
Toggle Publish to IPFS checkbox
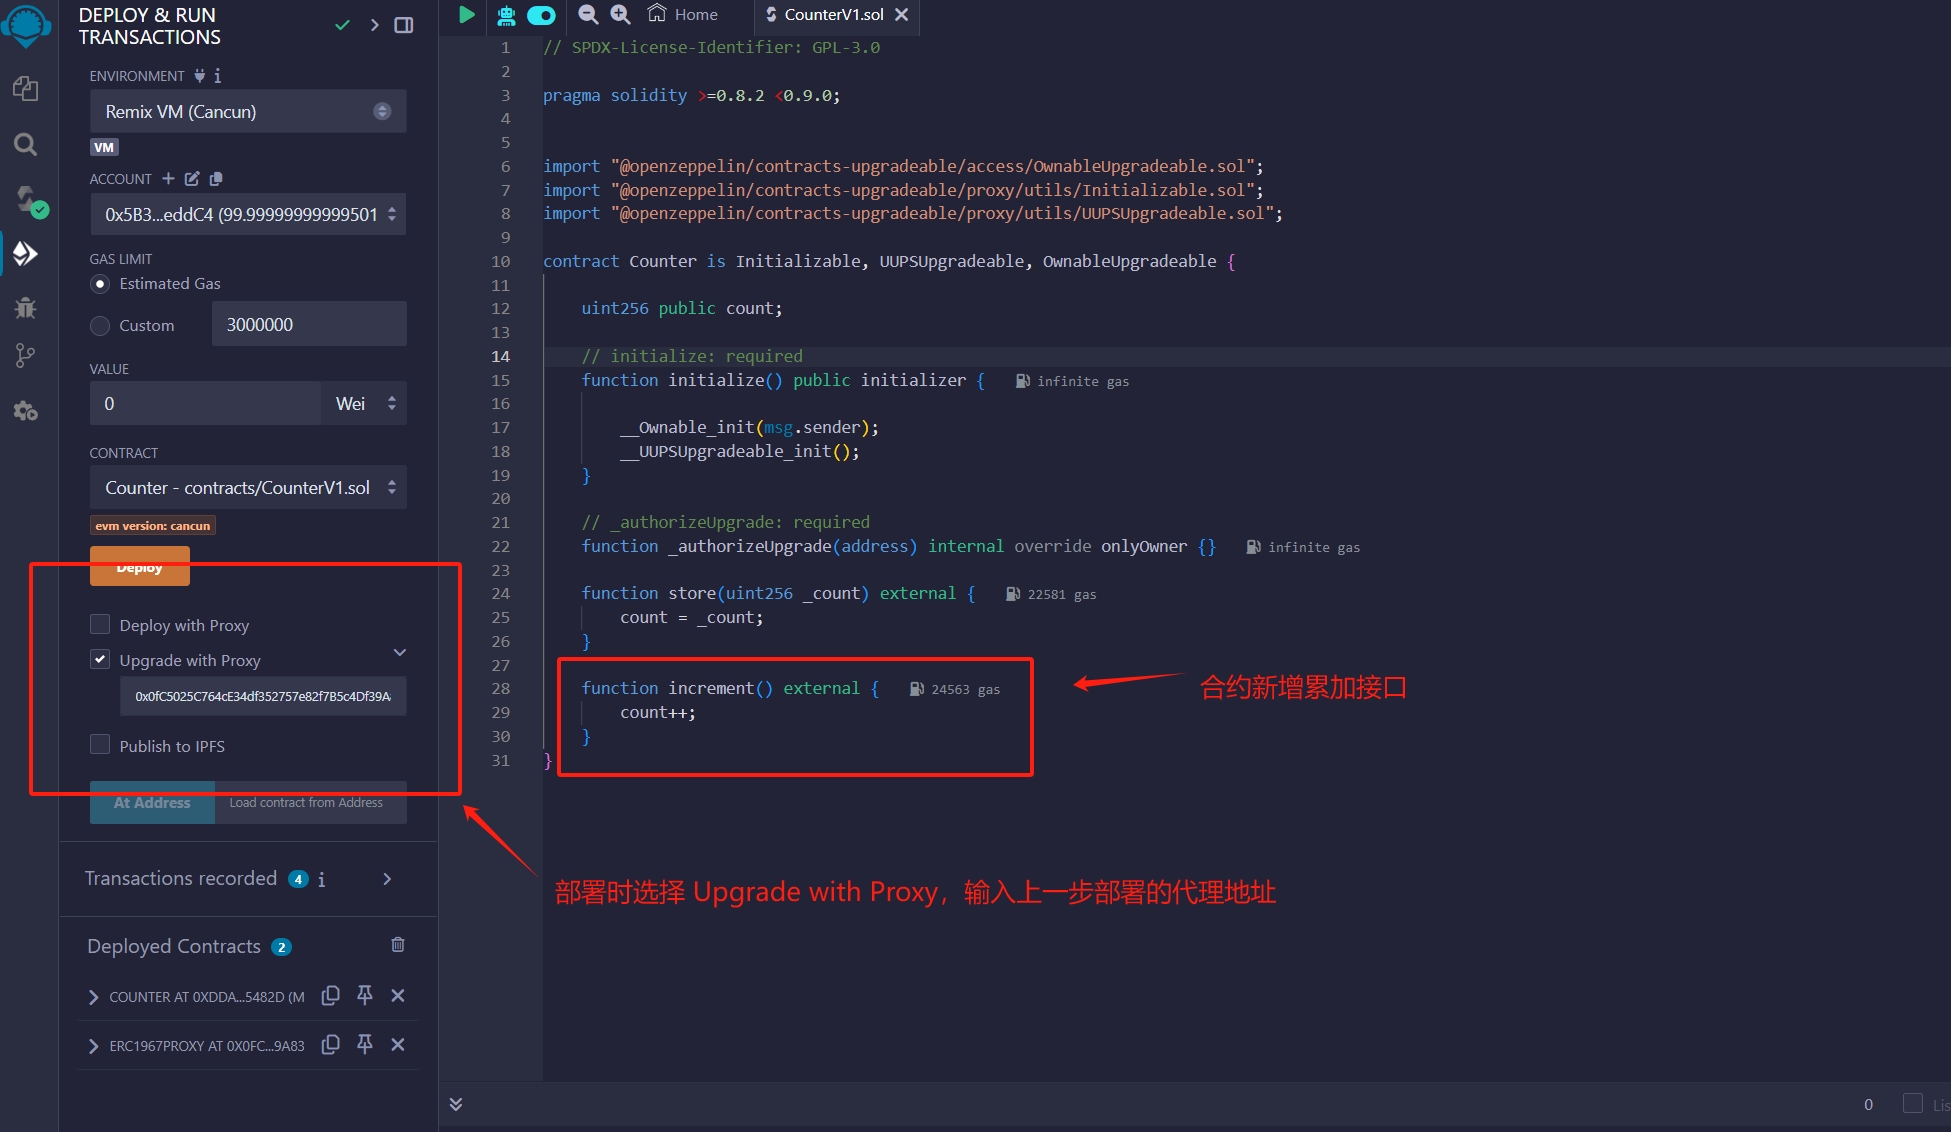coord(100,745)
